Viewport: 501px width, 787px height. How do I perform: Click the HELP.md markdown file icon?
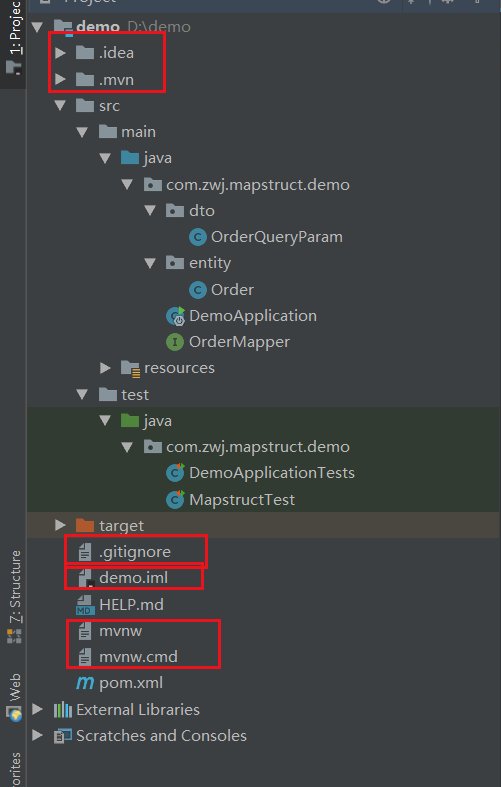point(85,604)
